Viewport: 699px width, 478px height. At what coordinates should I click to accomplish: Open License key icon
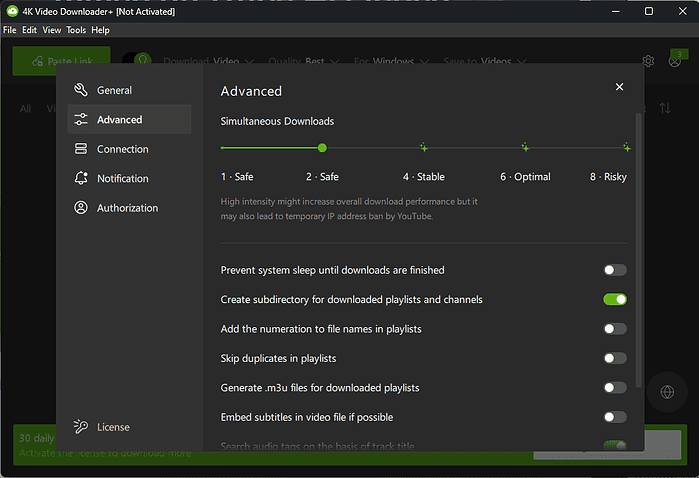tap(80, 427)
